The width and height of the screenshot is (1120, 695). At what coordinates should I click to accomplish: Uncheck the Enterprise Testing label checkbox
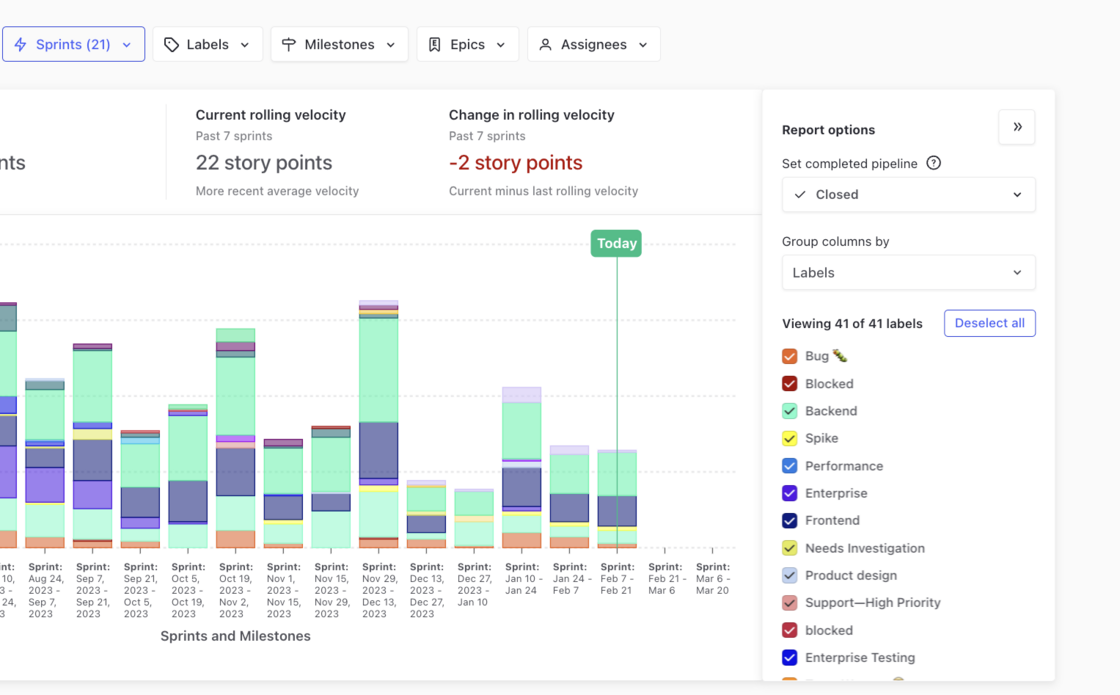tap(789, 657)
